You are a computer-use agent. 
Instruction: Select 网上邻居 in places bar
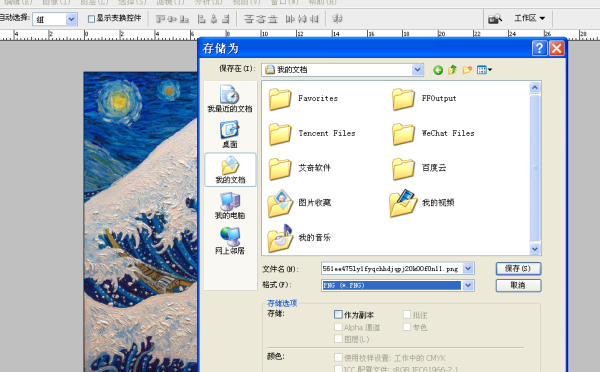[230, 241]
